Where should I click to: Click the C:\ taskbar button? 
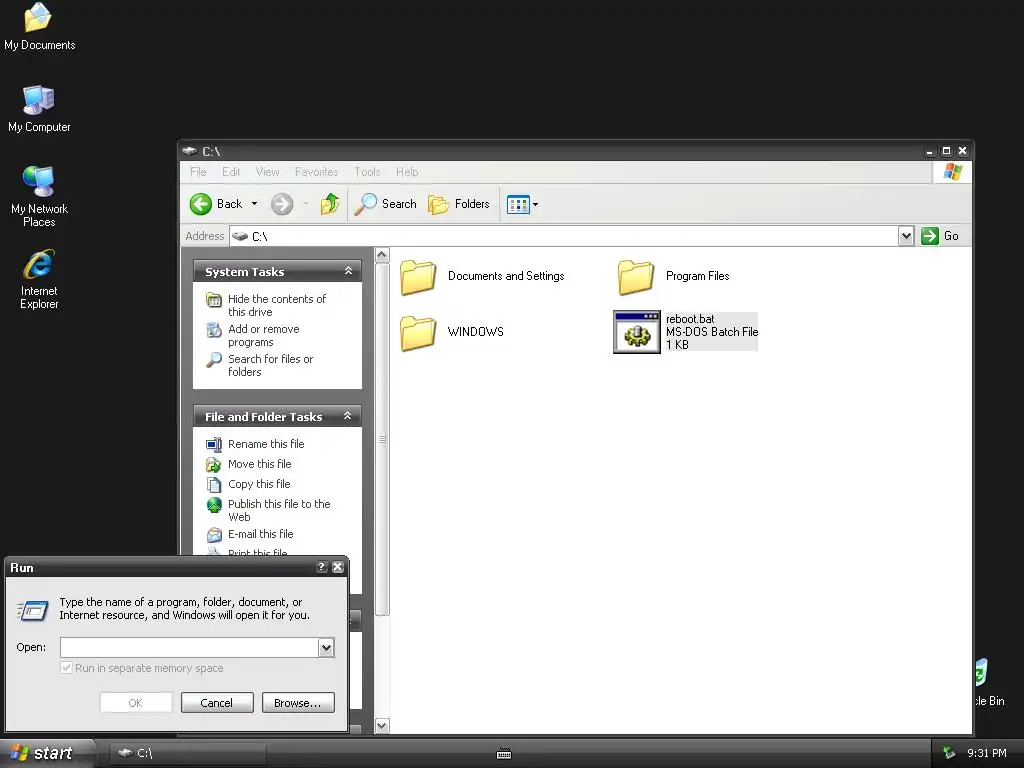point(187,753)
